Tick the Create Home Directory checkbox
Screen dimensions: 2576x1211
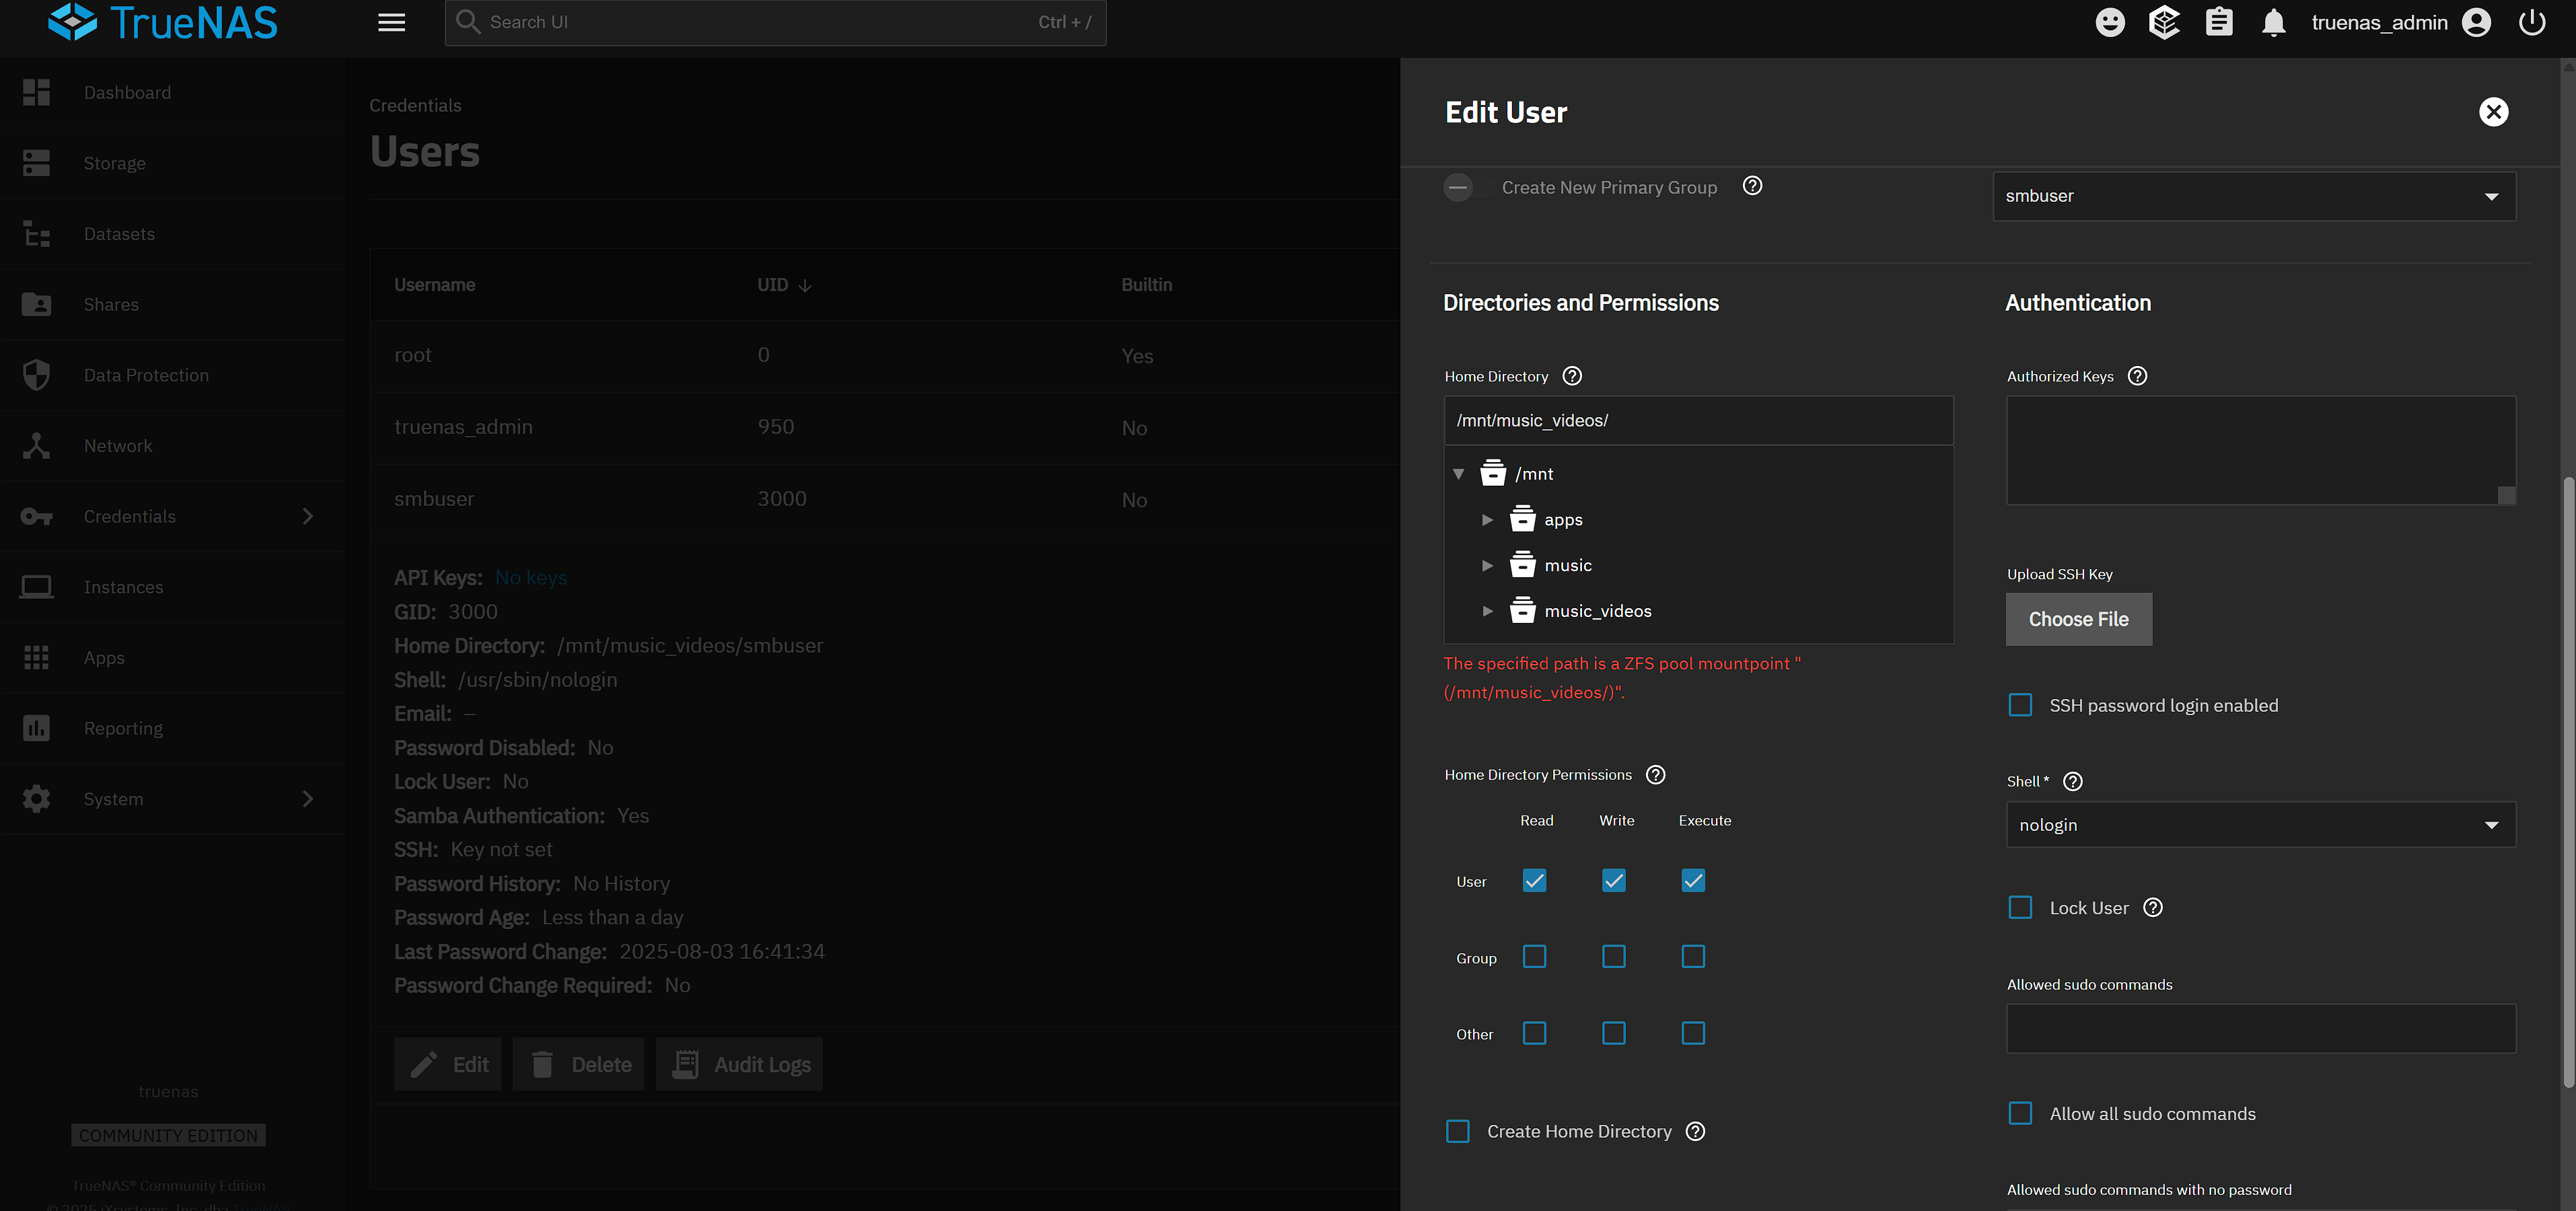point(1458,1131)
